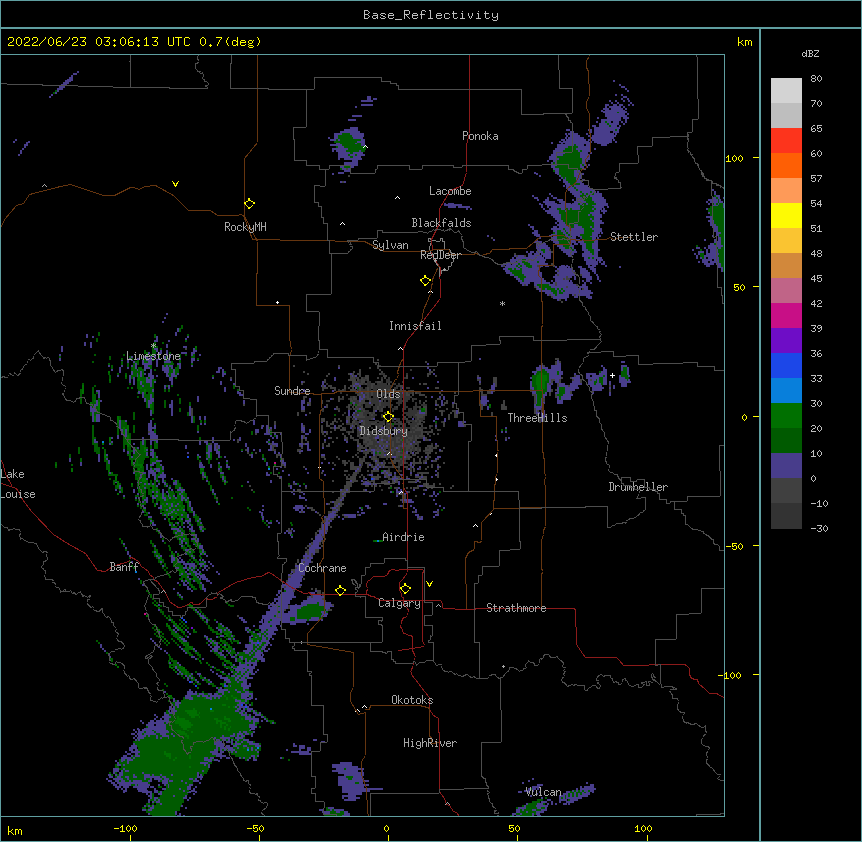Click the -100 tick on right axis
This screenshot has width=862, height=842.
coord(731,675)
